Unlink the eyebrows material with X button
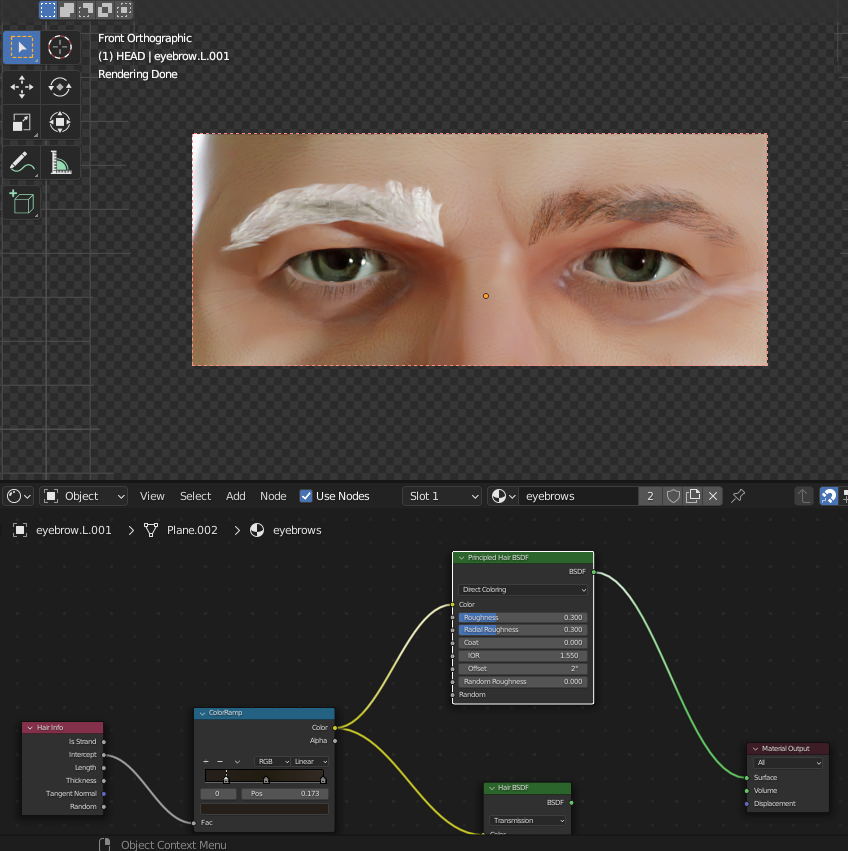Image resolution: width=848 pixels, height=851 pixels. [713, 496]
